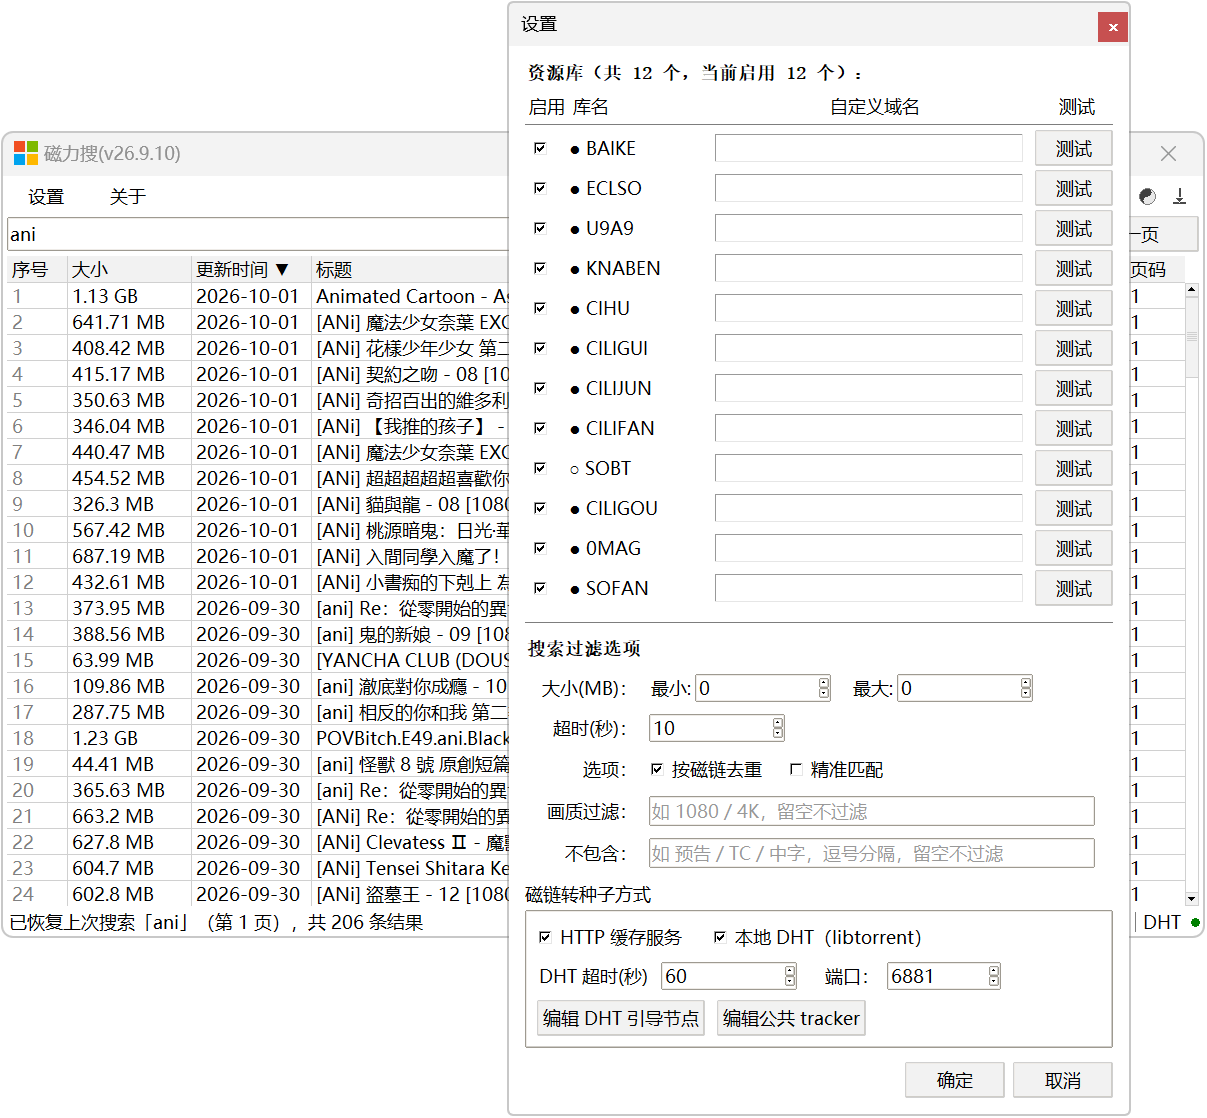Click the DHT label in status bar
This screenshot has width=1207, height=1118.
coord(1162,922)
